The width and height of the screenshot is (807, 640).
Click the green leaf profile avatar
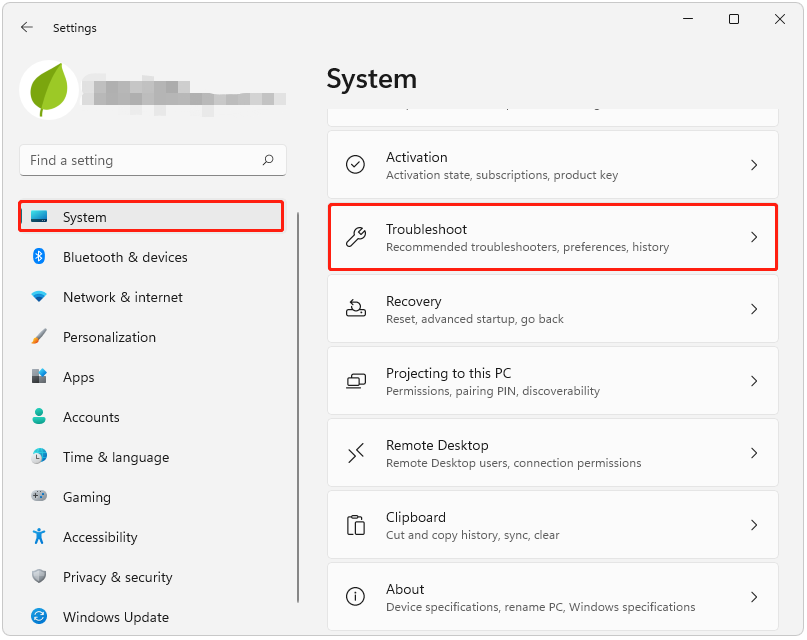(x=49, y=90)
